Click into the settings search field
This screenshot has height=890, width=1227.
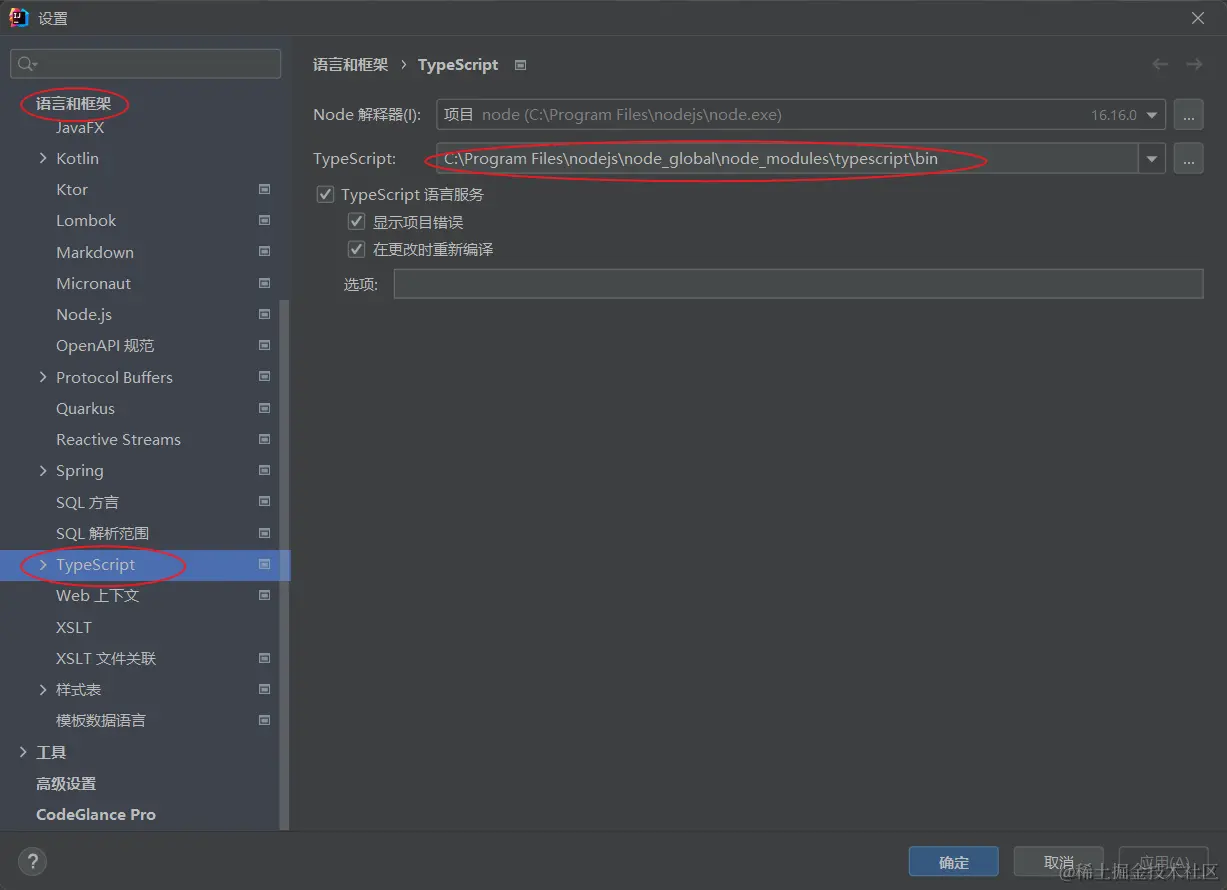(146, 64)
